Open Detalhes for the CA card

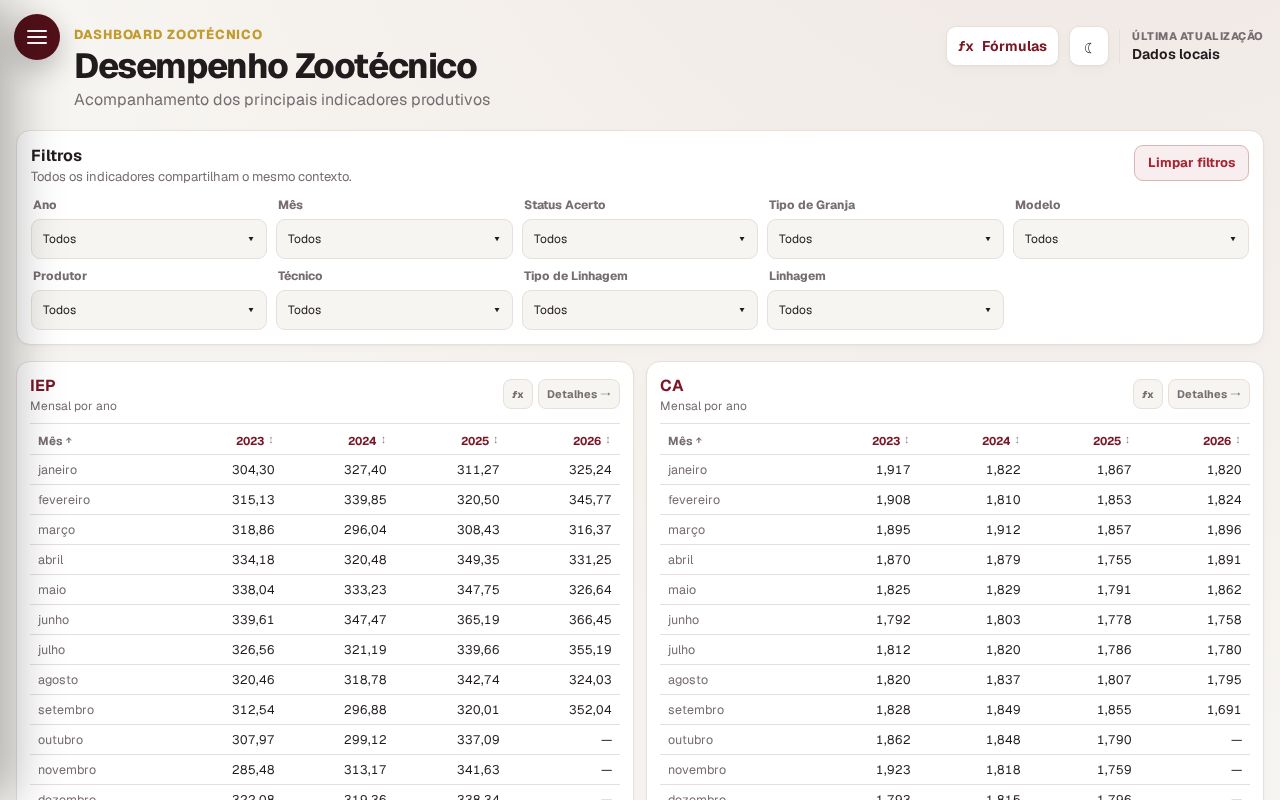(x=1209, y=394)
